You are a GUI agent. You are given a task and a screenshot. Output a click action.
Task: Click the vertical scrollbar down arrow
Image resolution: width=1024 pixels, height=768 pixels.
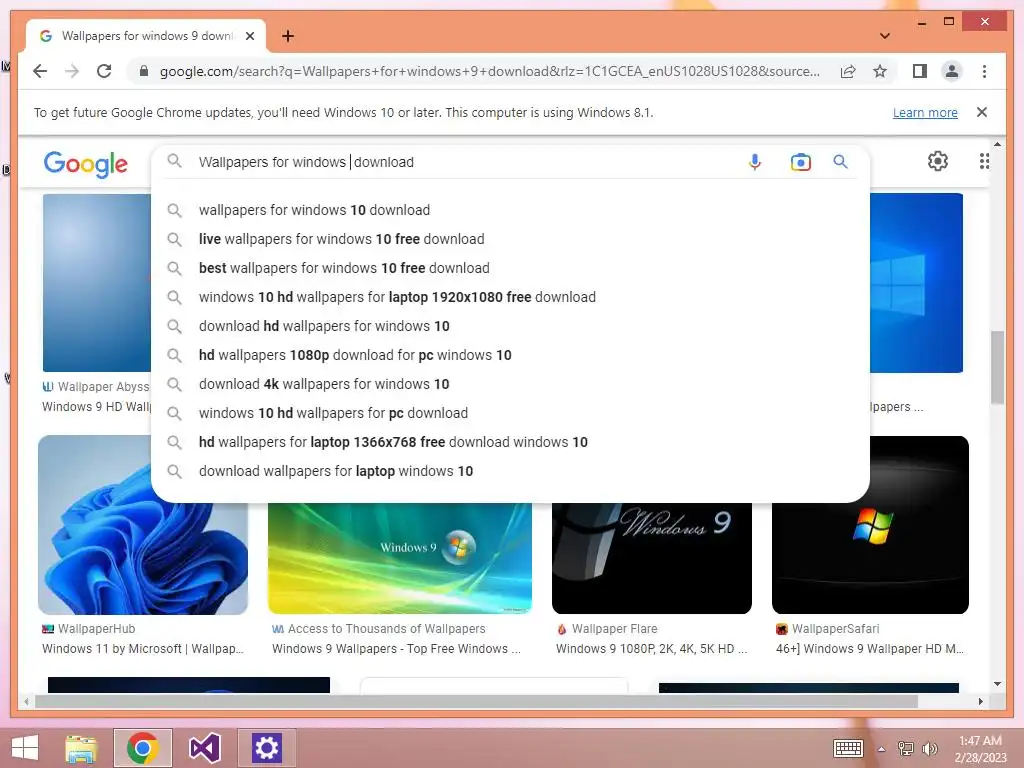(997, 684)
